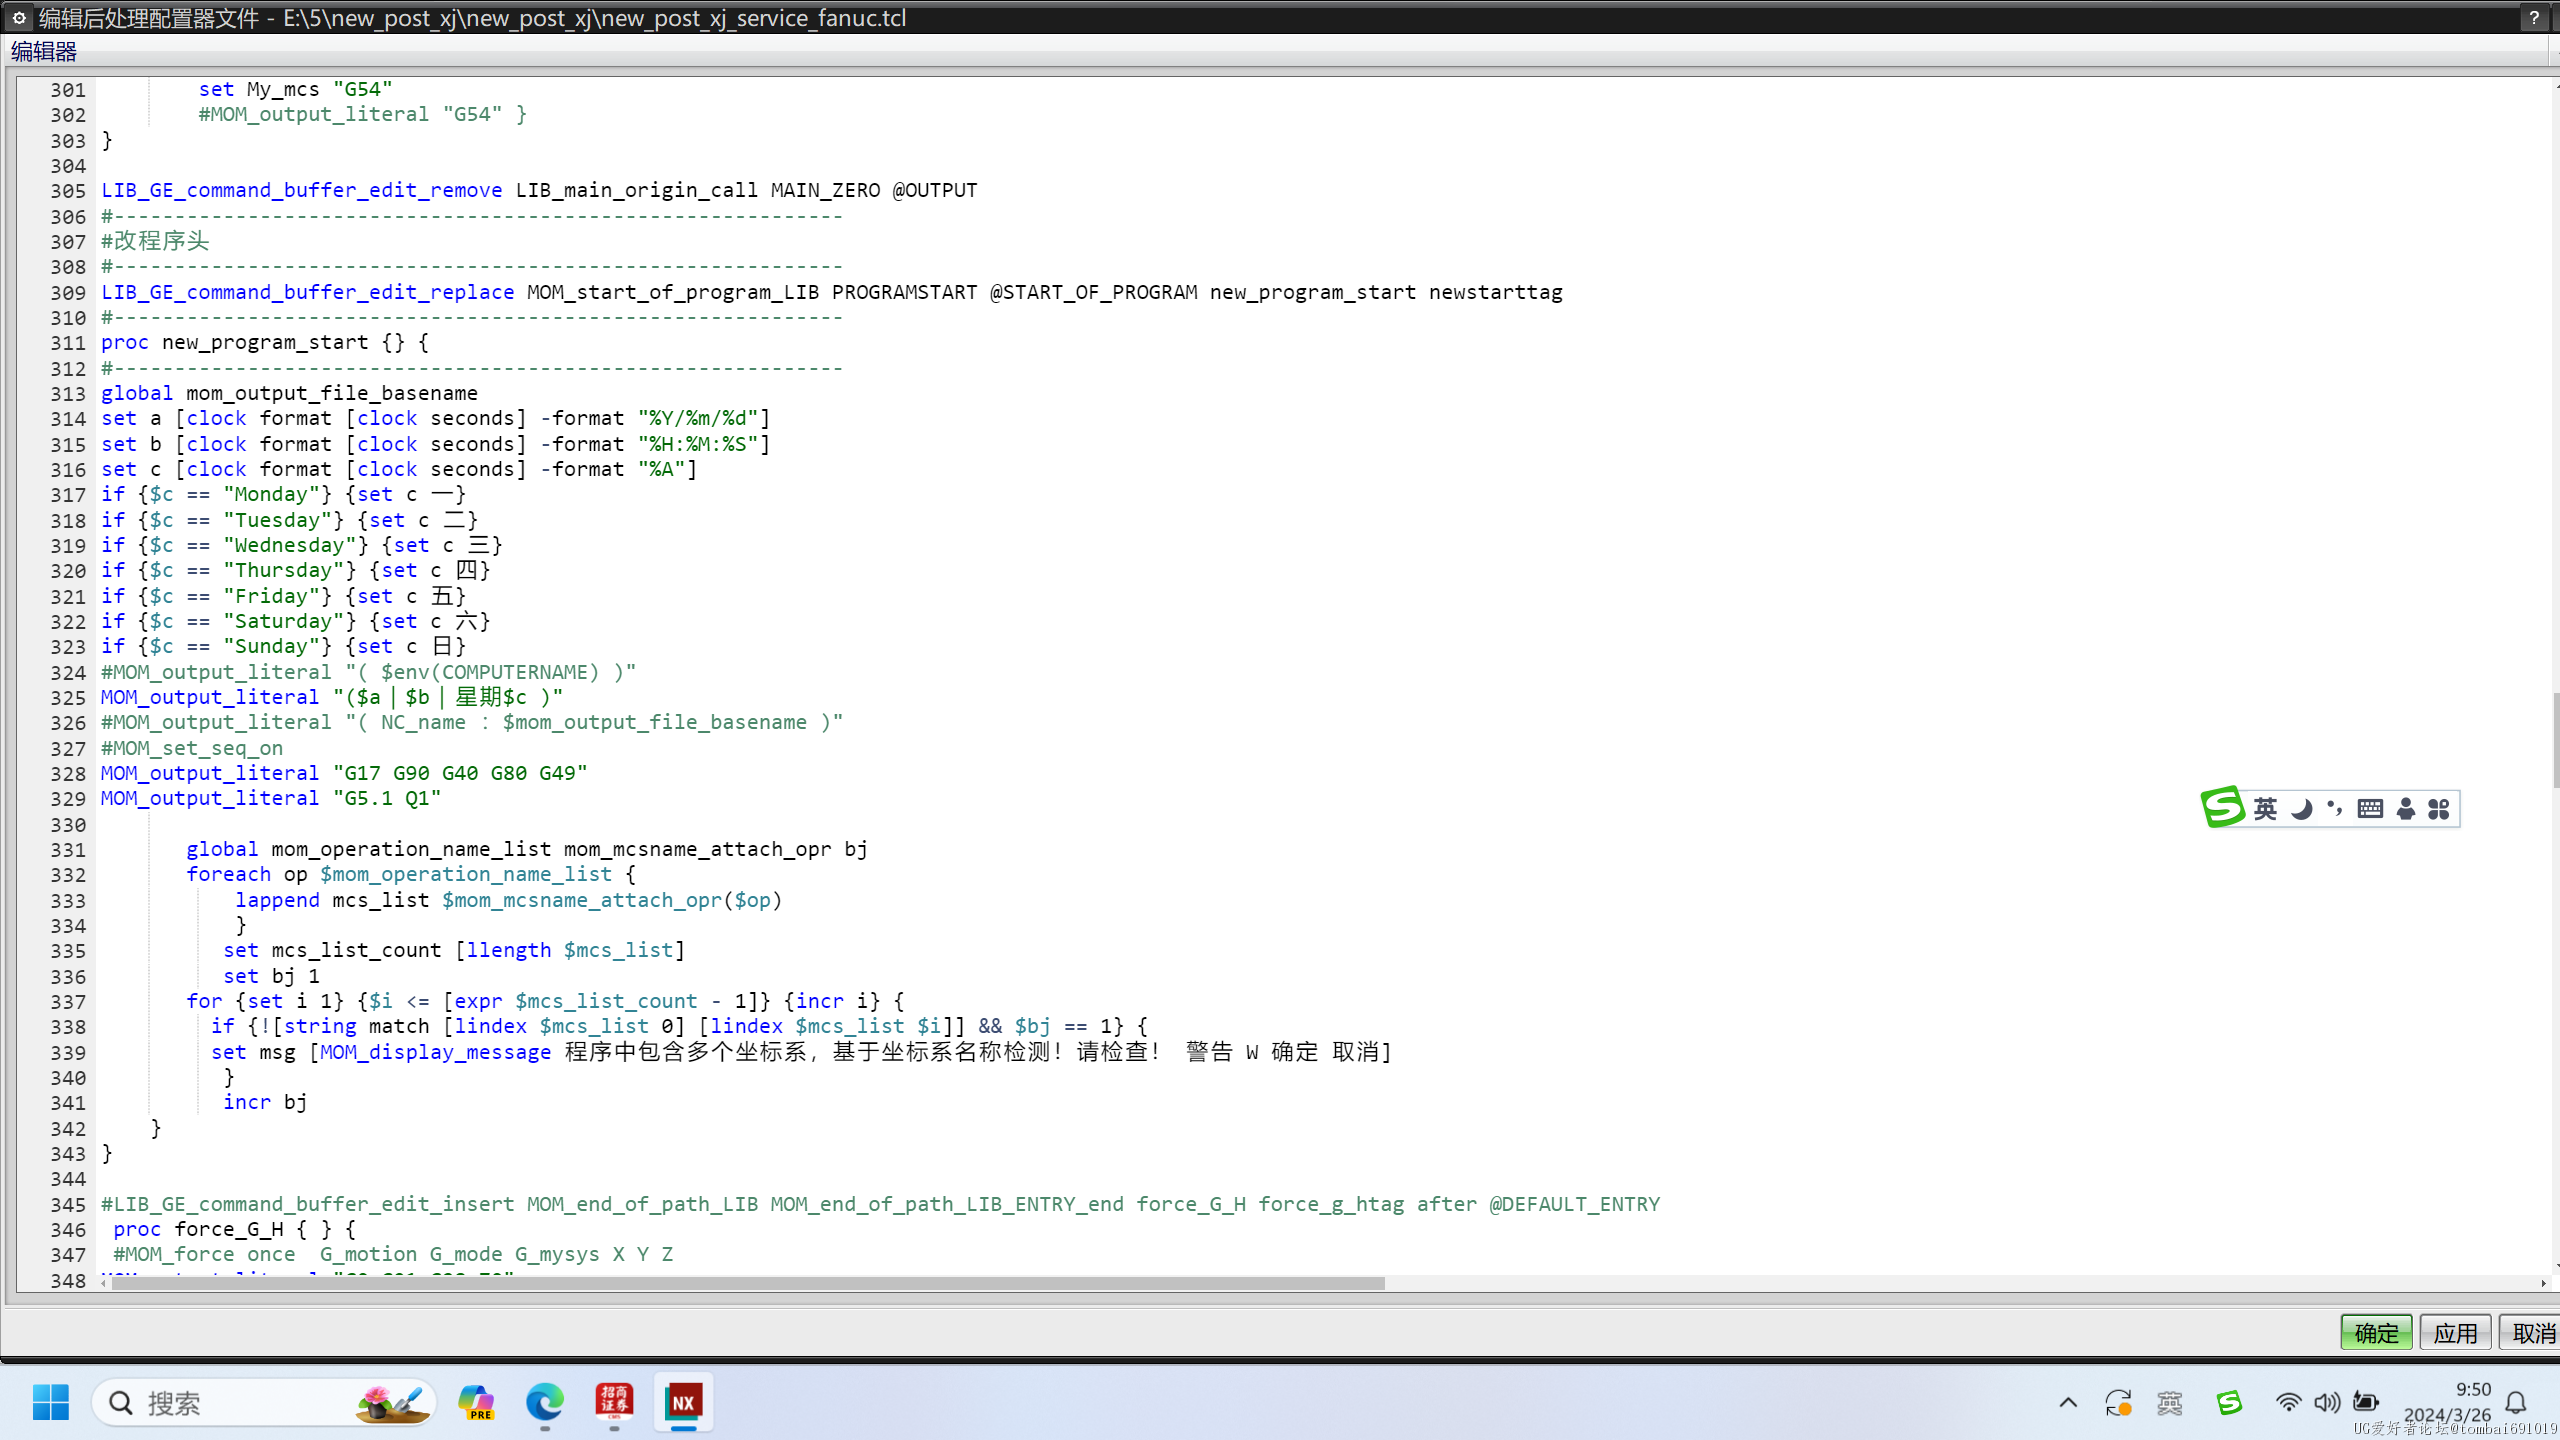The width and height of the screenshot is (2560, 1440).
Task: Click proc force_G_H on line 346
Action: point(198,1229)
